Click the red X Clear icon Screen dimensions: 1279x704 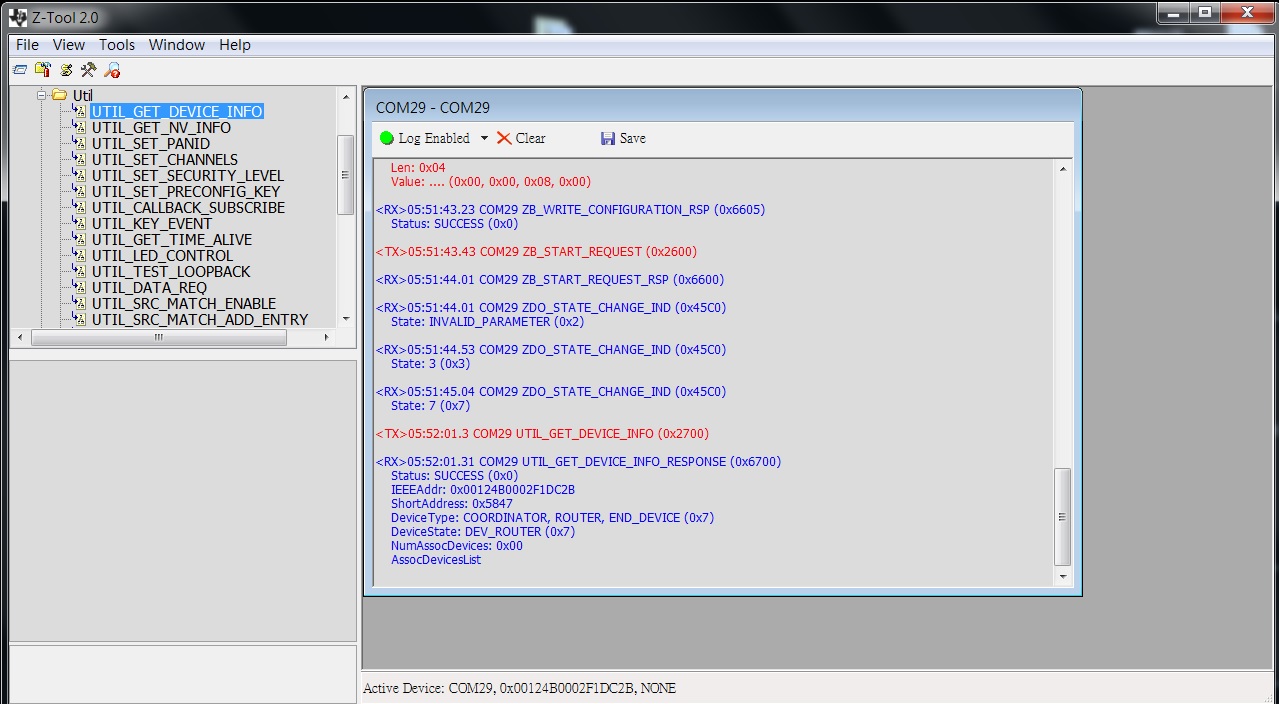[x=504, y=138]
